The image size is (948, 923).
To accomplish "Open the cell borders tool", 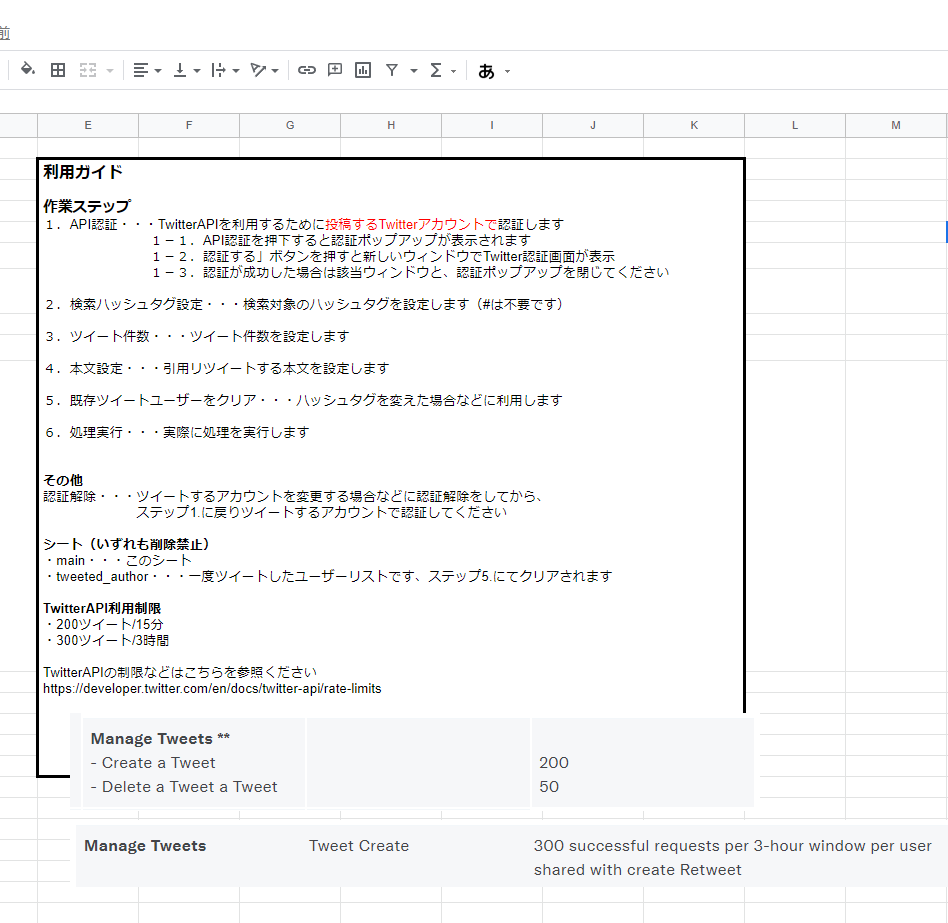I will coord(58,70).
